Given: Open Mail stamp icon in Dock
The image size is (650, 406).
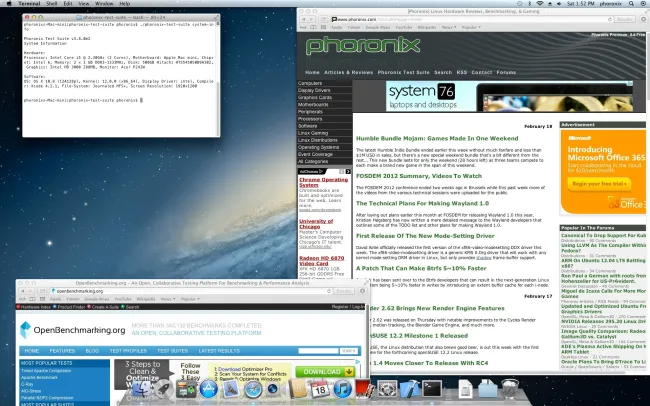Looking at the screenshot, I should pyautogui.click(x=231, y=389).
